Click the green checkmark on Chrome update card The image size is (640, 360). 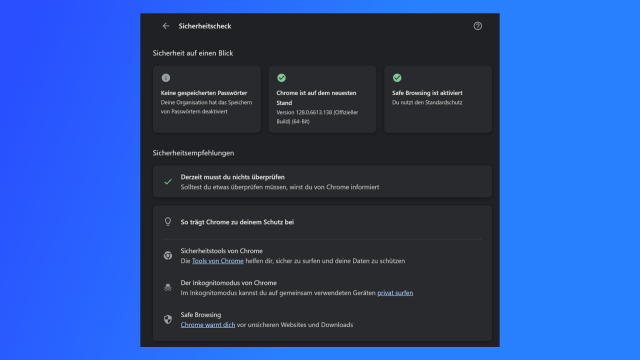tap(282, 78)
